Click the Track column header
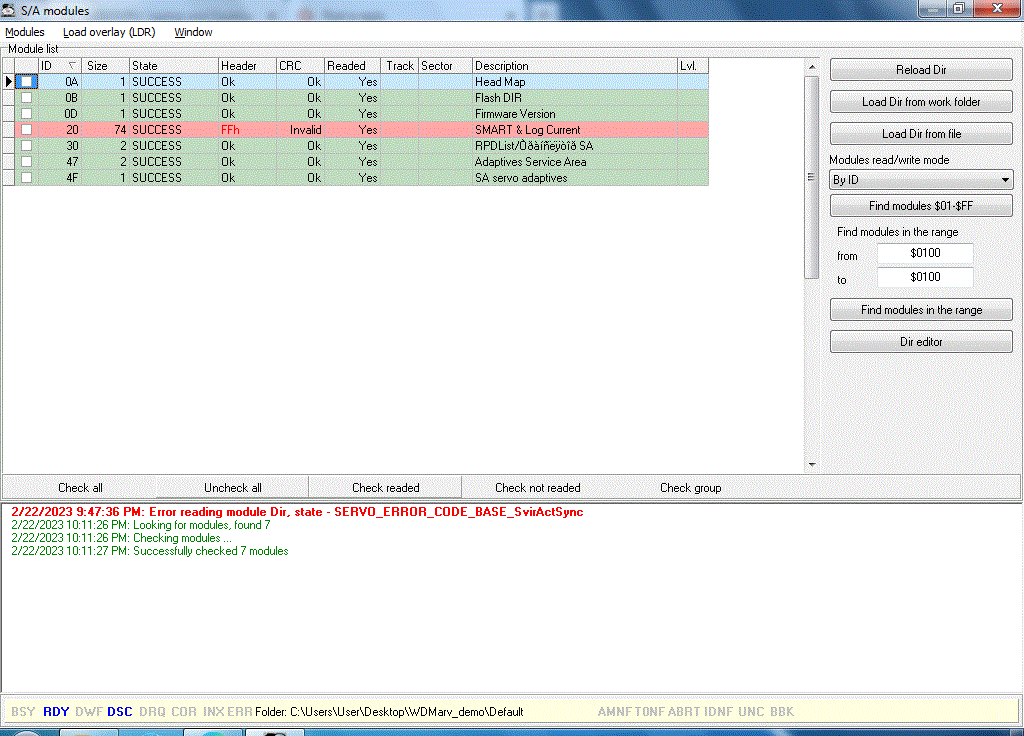1024x736 pixels. pyautogui.click(x=399, y=66)
